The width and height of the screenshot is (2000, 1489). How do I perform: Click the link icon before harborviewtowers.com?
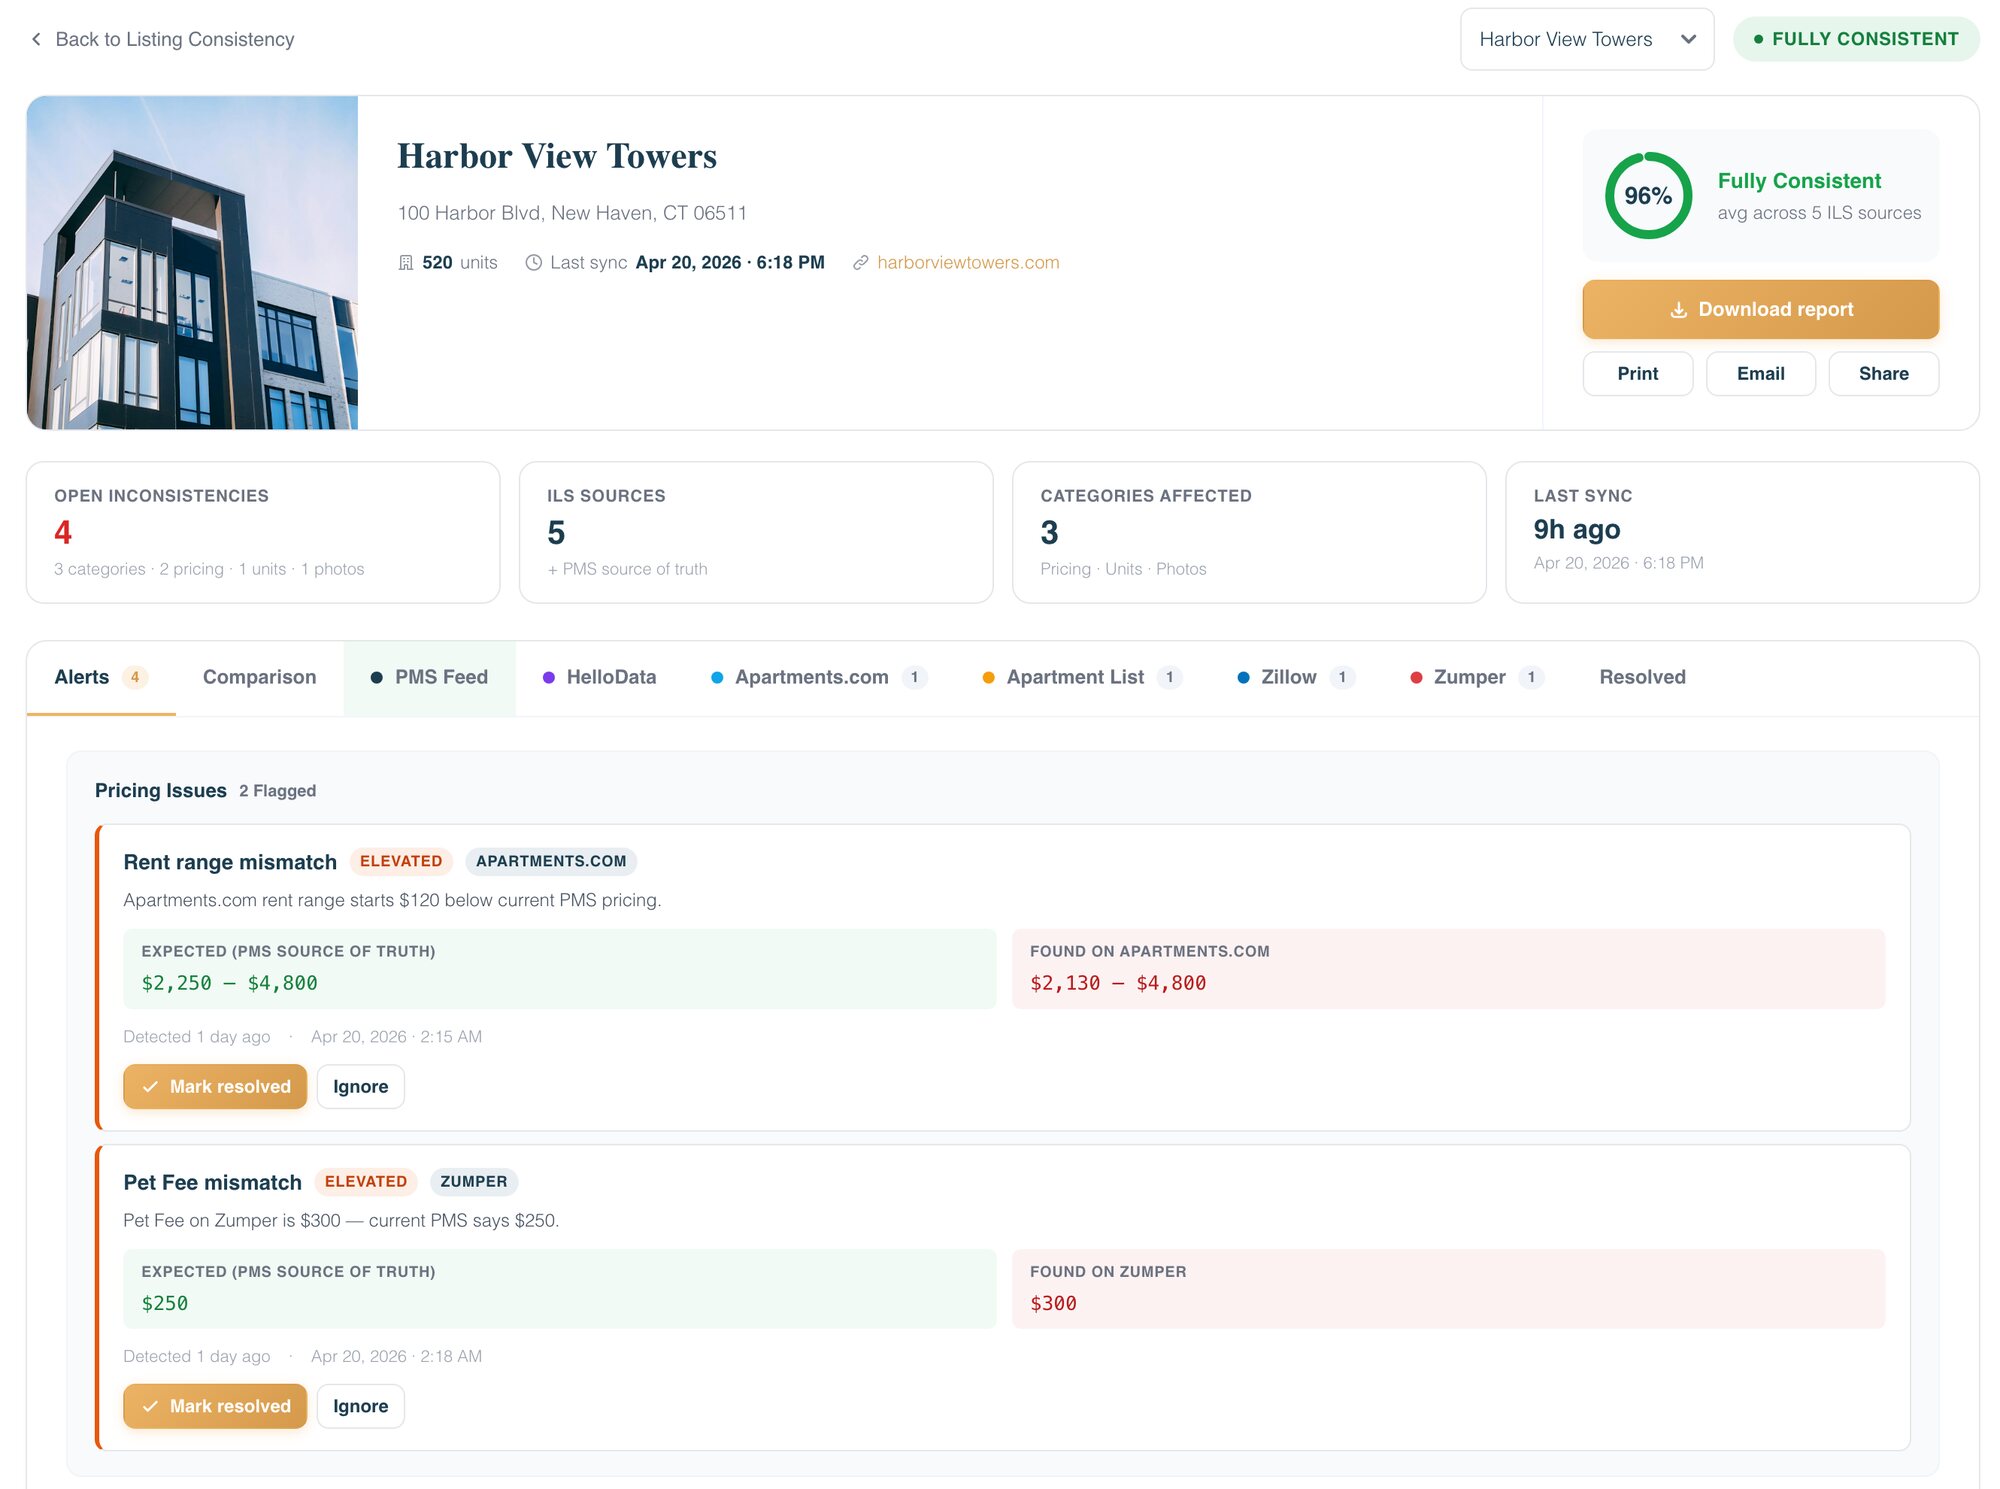(860, 263)
